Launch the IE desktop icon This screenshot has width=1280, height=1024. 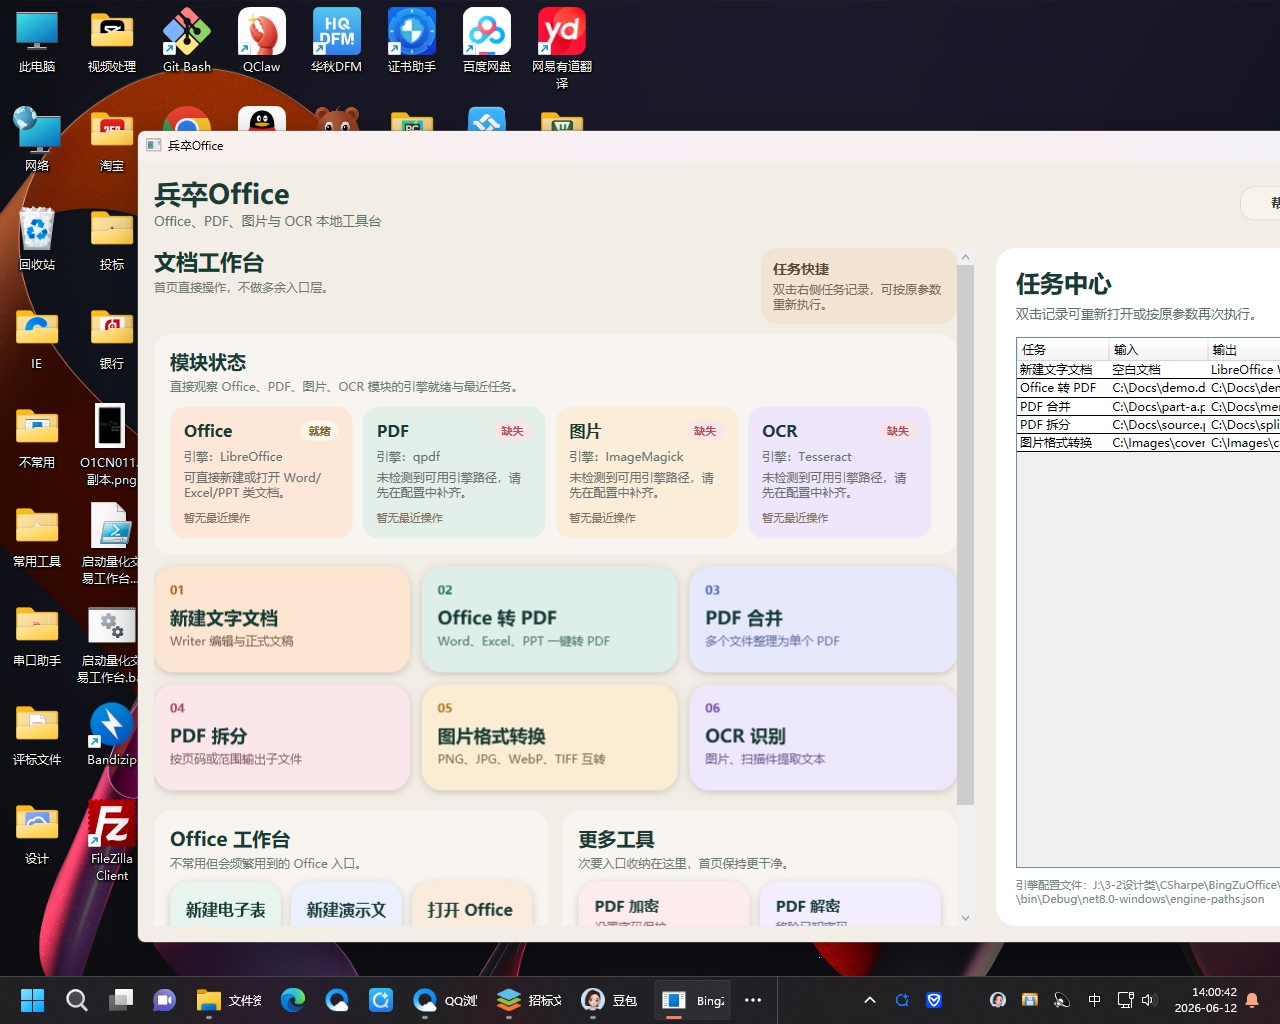pos(37,337)
